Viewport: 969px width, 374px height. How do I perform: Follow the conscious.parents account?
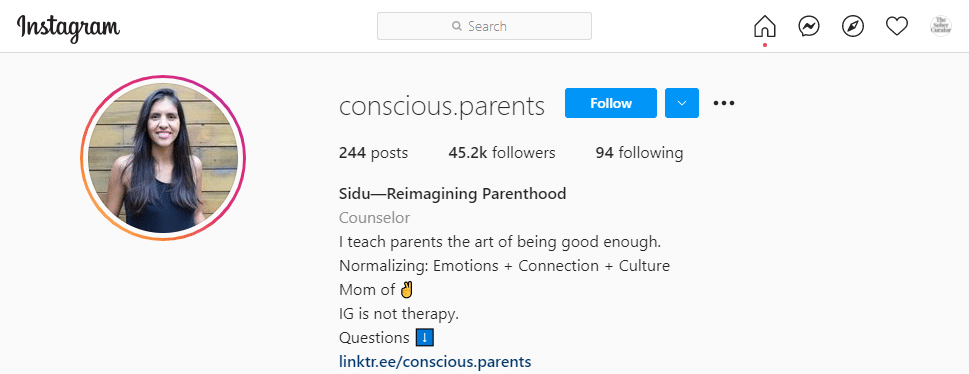pyautogui.click(x=611, y=103)
